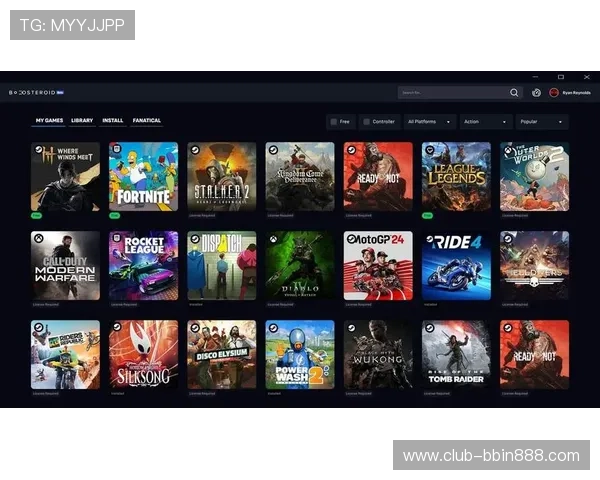Open the Disco Elysium game thumbnail
The image size is (600, 480).
point(221,354)
